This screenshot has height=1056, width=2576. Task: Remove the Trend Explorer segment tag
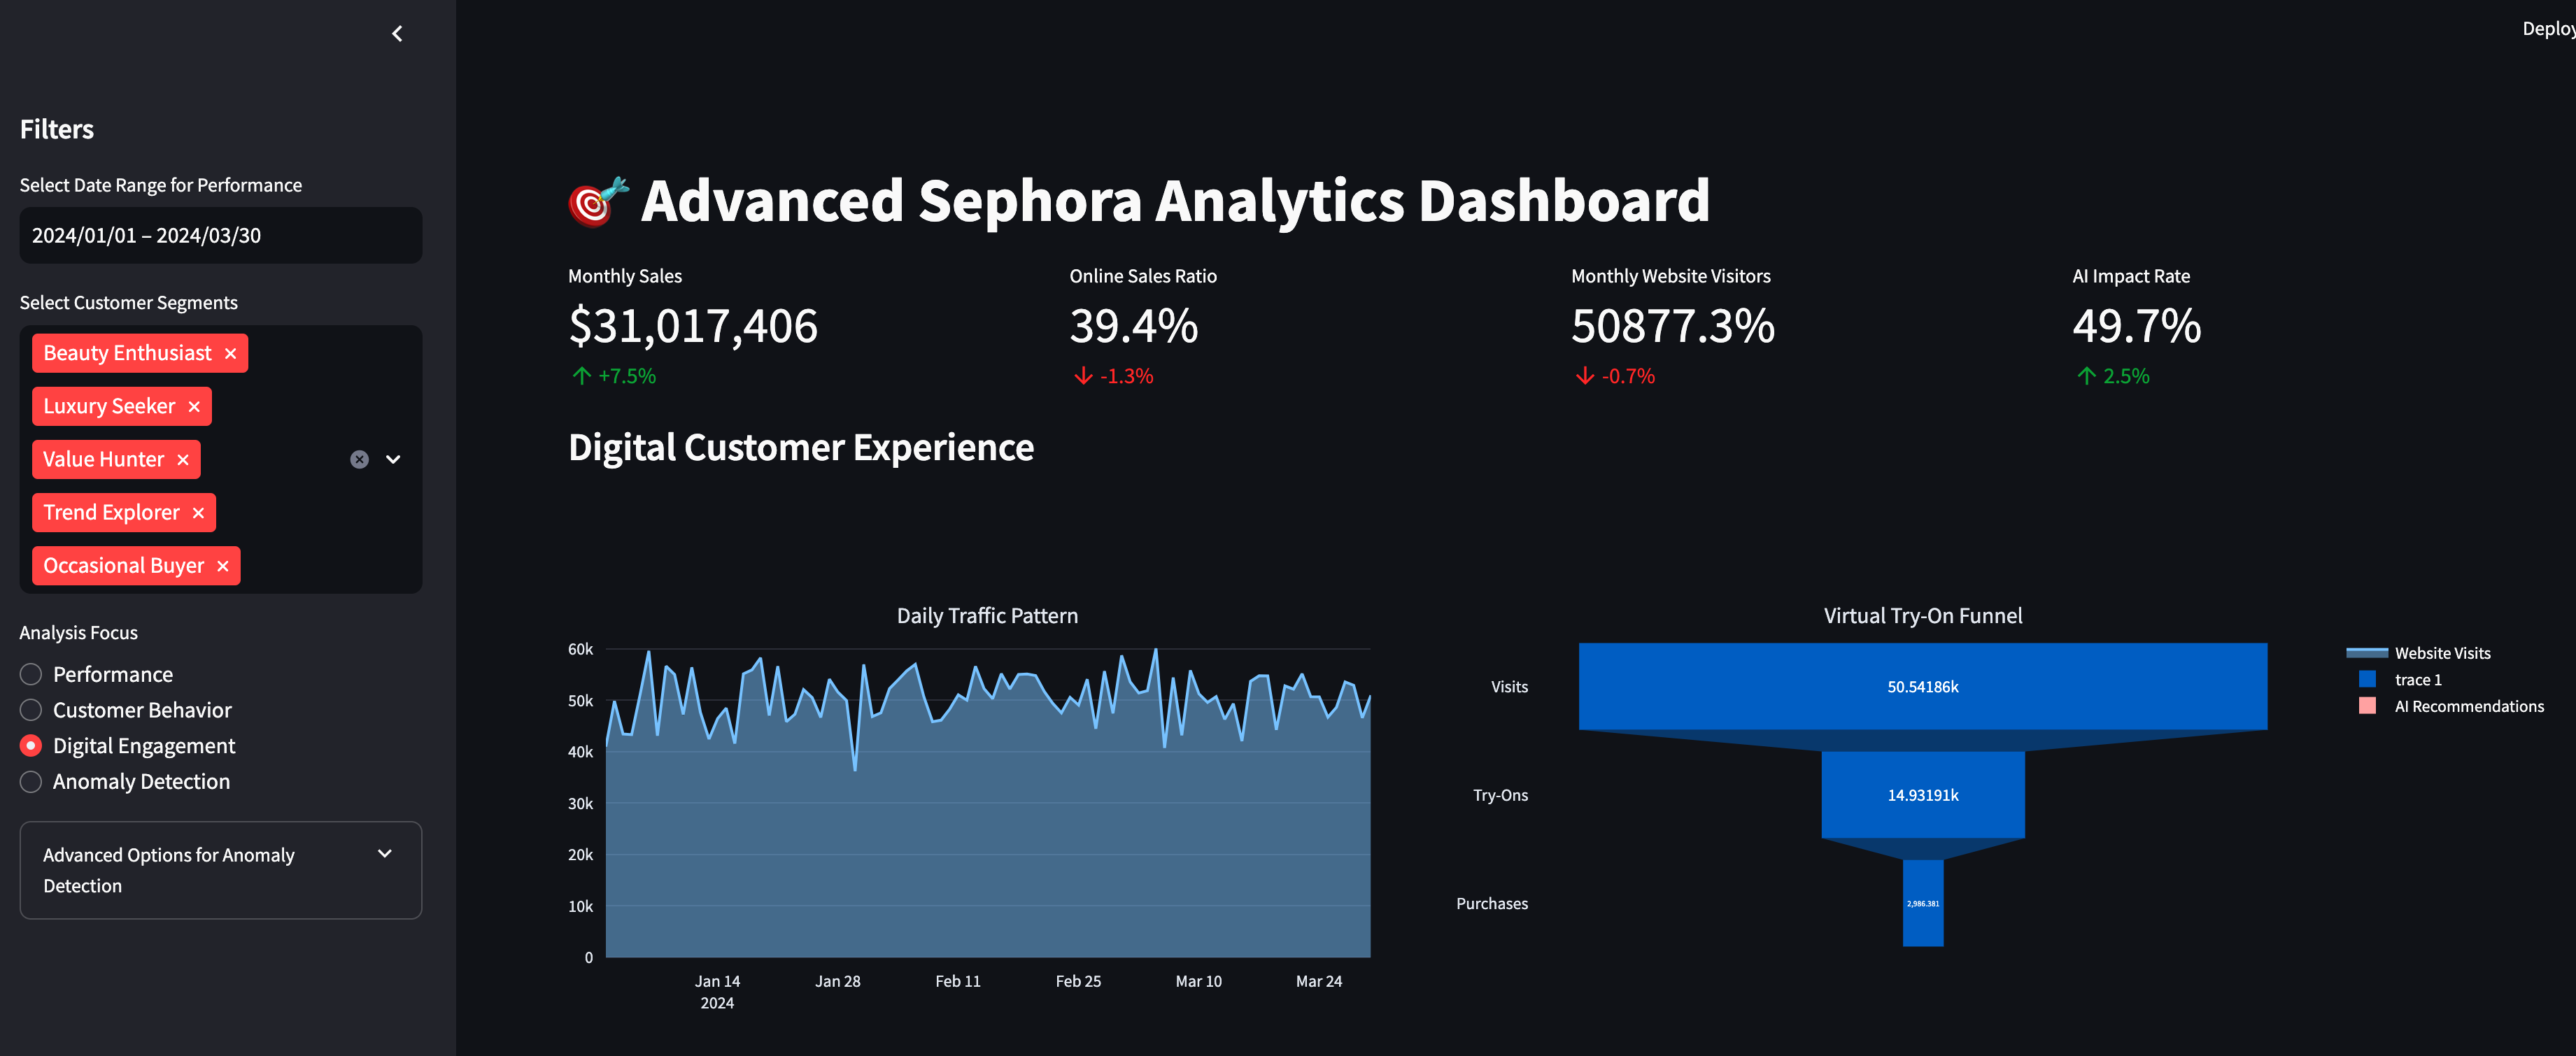(198, 513)
